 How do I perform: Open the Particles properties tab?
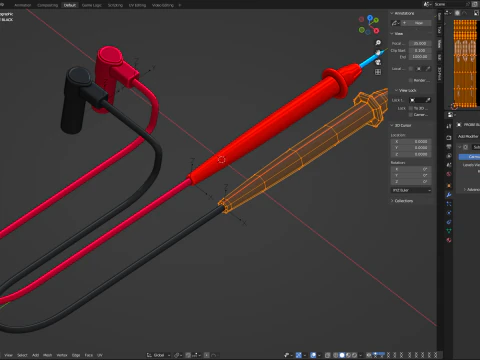coord(449,204)
